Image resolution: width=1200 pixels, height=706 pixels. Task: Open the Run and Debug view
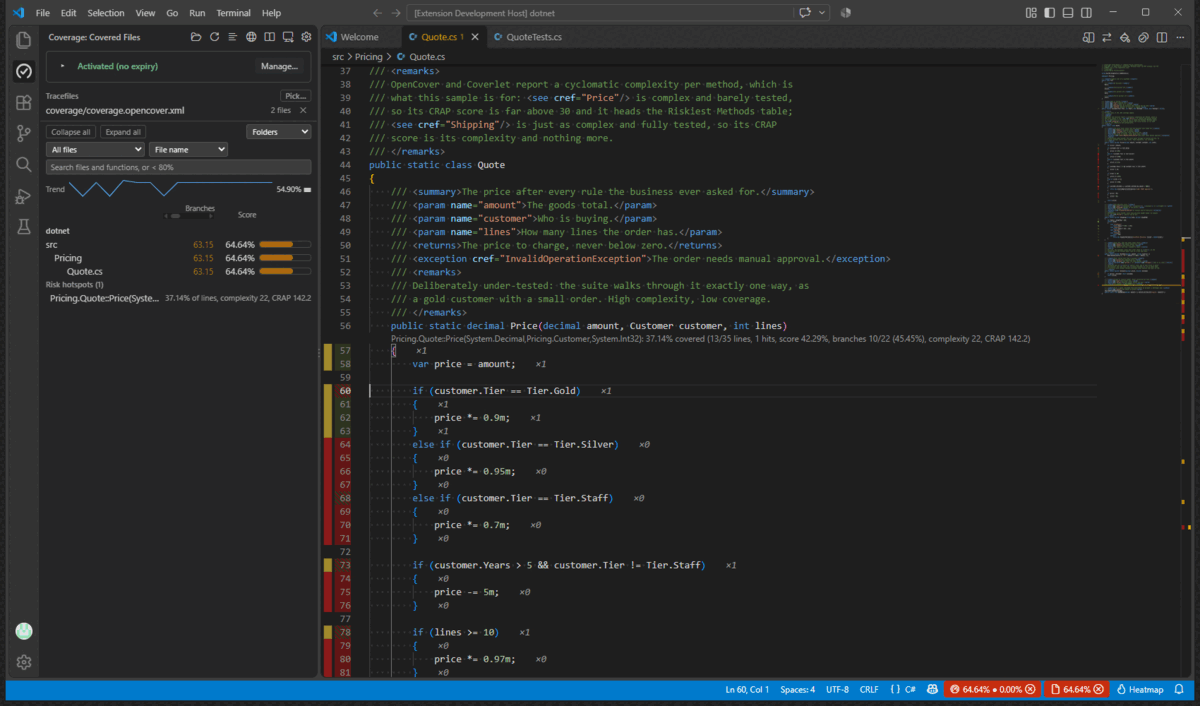(24, 196)
